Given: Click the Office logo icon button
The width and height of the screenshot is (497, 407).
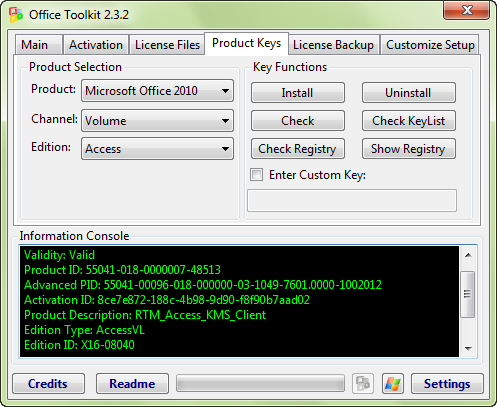Looking at the screenshot, I should 363,383.
